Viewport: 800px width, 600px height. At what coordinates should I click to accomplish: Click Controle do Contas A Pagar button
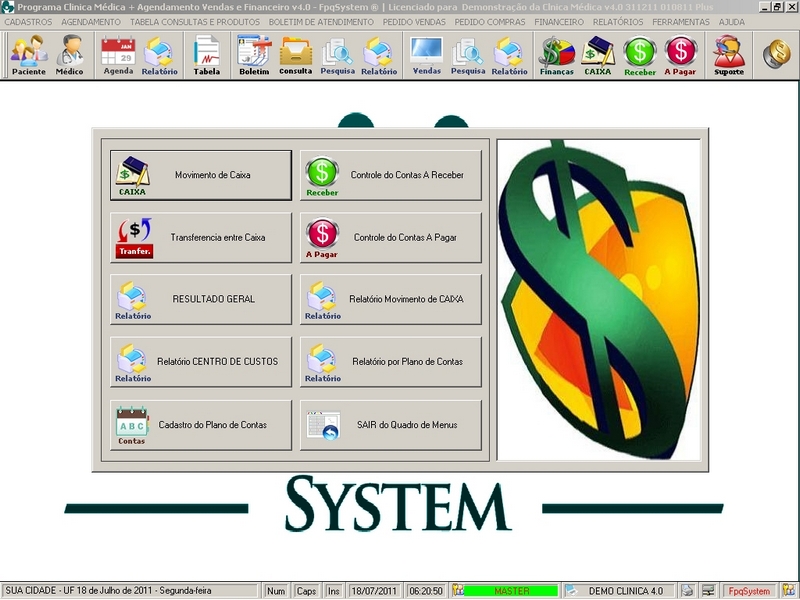(391, 238)
